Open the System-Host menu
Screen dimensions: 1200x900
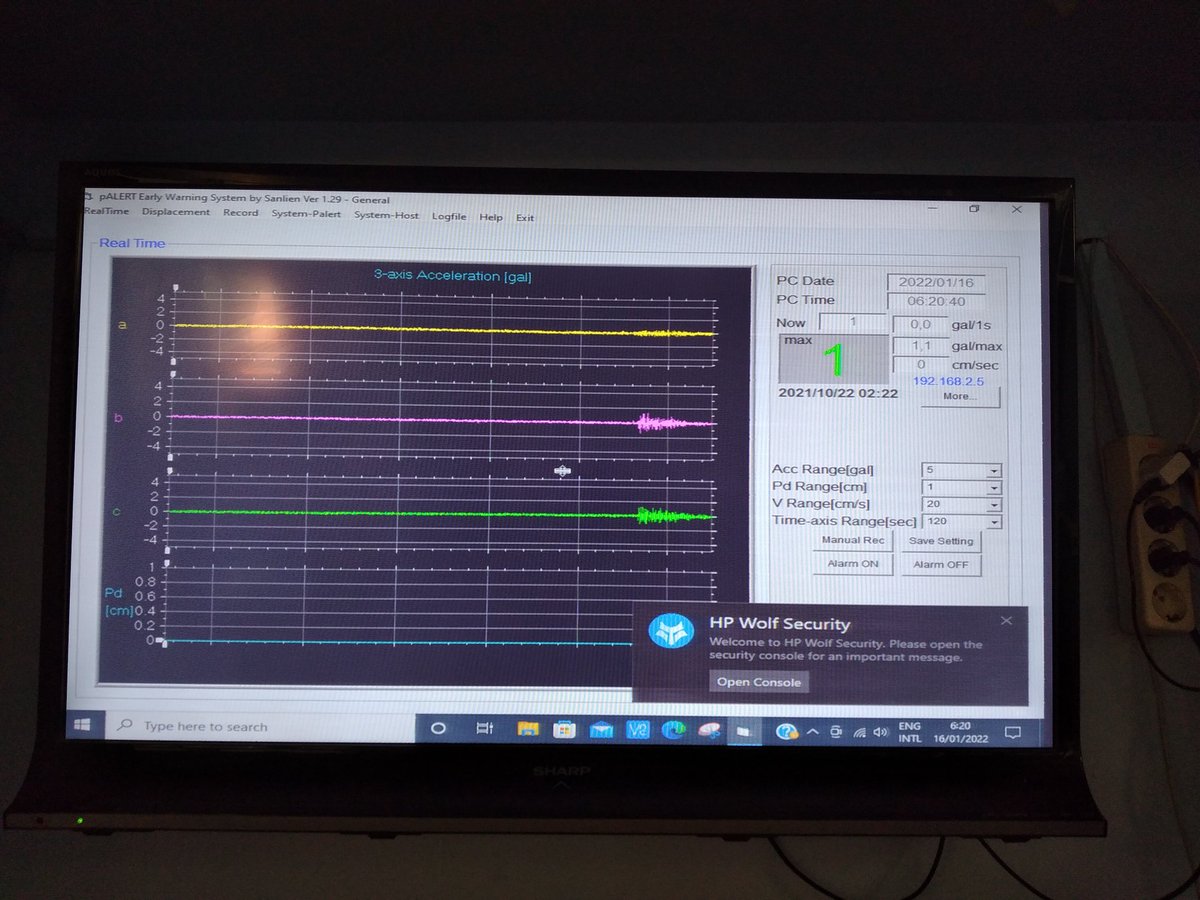[x=386, y=215]
